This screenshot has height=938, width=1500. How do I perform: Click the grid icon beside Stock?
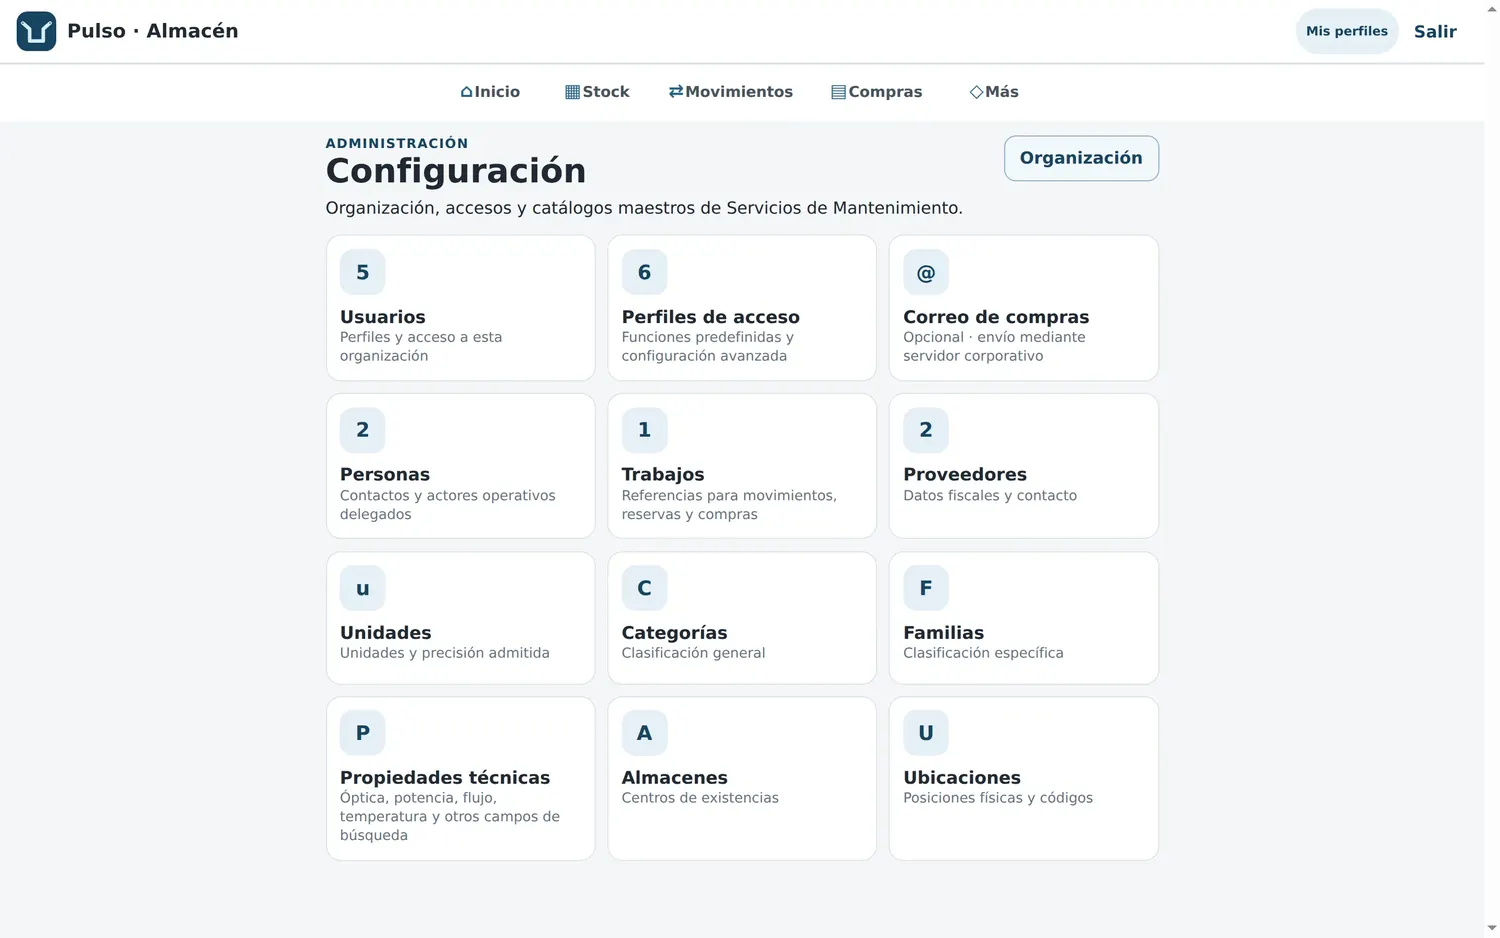[572, 92]
